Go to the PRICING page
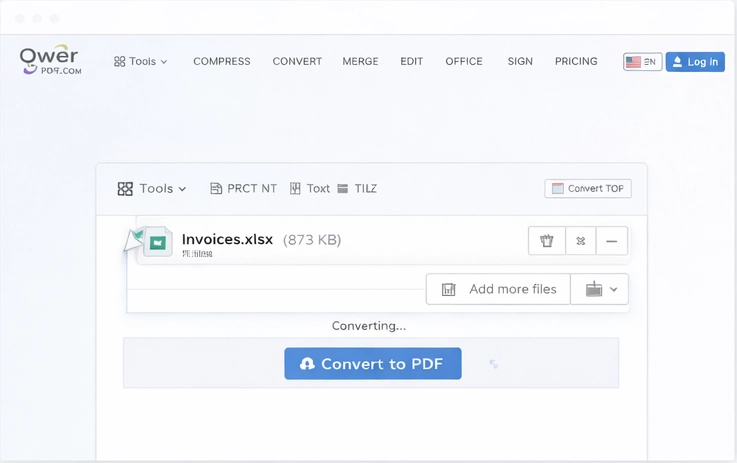 (576, 62)
